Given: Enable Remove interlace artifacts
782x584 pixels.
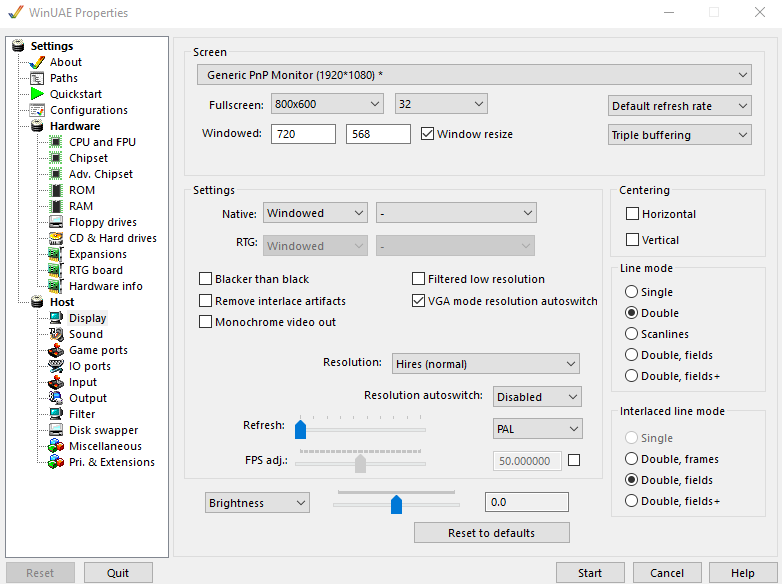Looking at the screenshot, I should tap(205, 300).
